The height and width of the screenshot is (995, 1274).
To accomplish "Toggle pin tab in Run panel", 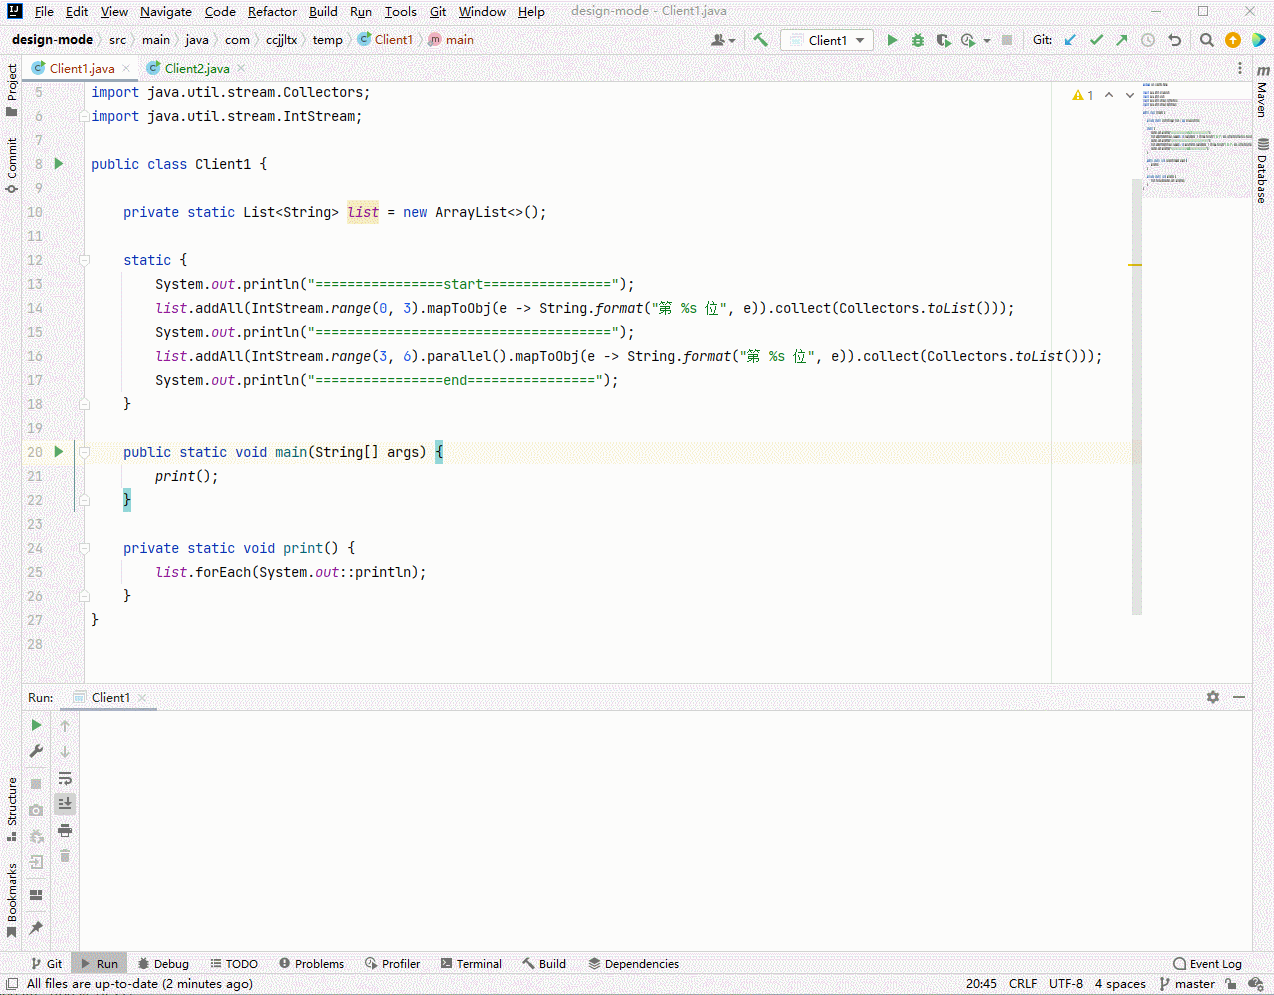I will coord(36,928).
